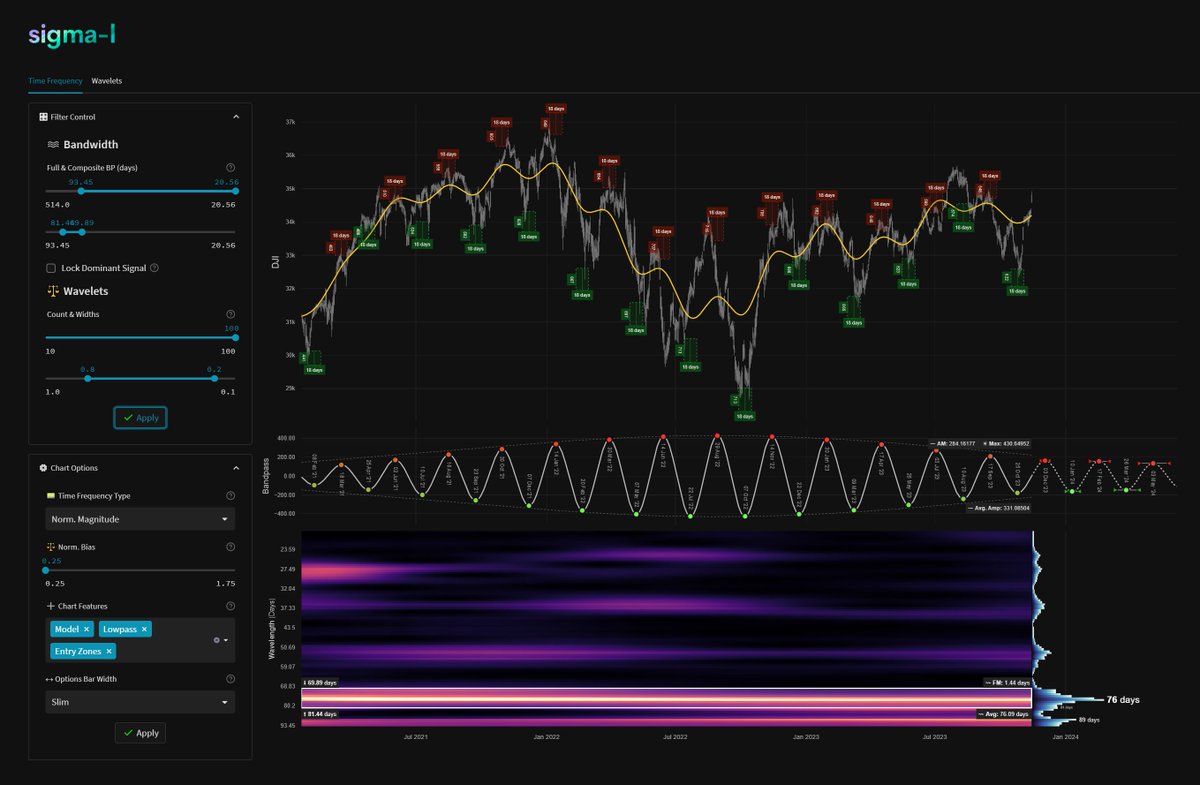Click the 69.89 days band label
The height and width of the screenshot is (785, 1200).
coord(321,682)
